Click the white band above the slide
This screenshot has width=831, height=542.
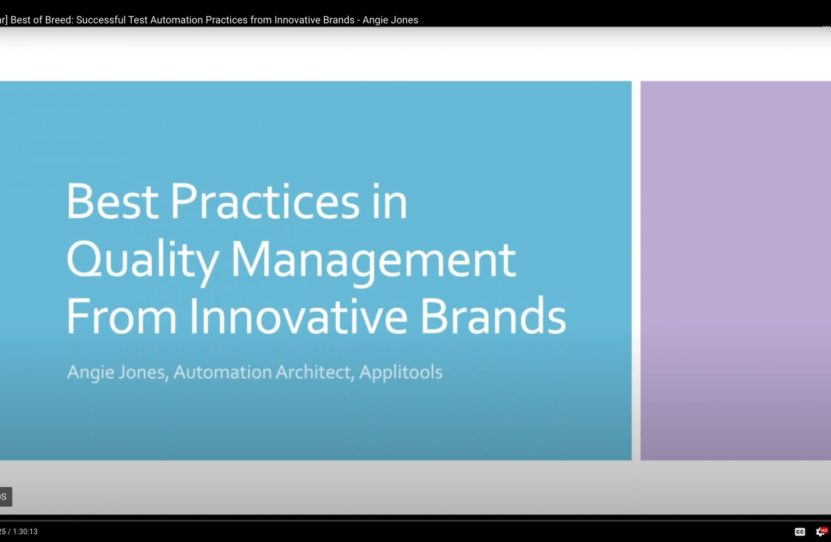click(400, 55)
